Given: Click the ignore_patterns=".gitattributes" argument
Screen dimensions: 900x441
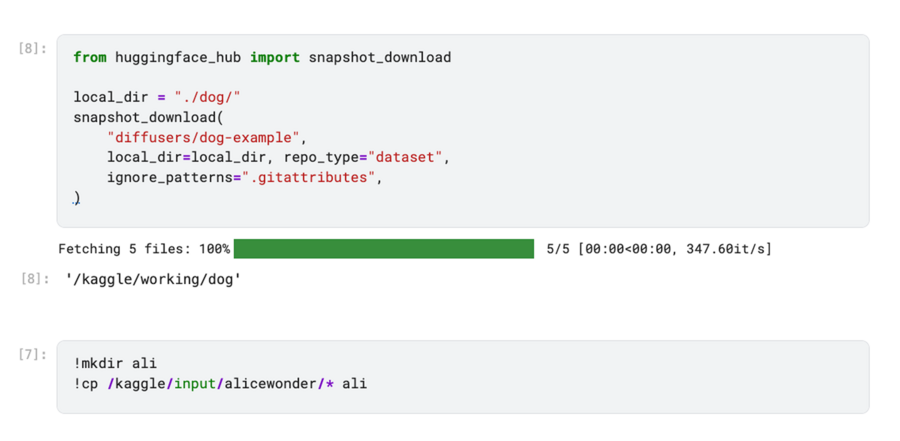Looking at the screenshot, I should click(x=244, y=177).
